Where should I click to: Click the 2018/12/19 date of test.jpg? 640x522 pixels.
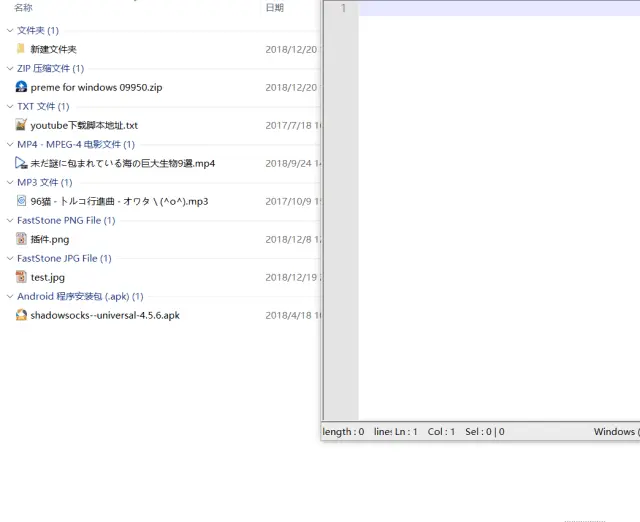293,278
